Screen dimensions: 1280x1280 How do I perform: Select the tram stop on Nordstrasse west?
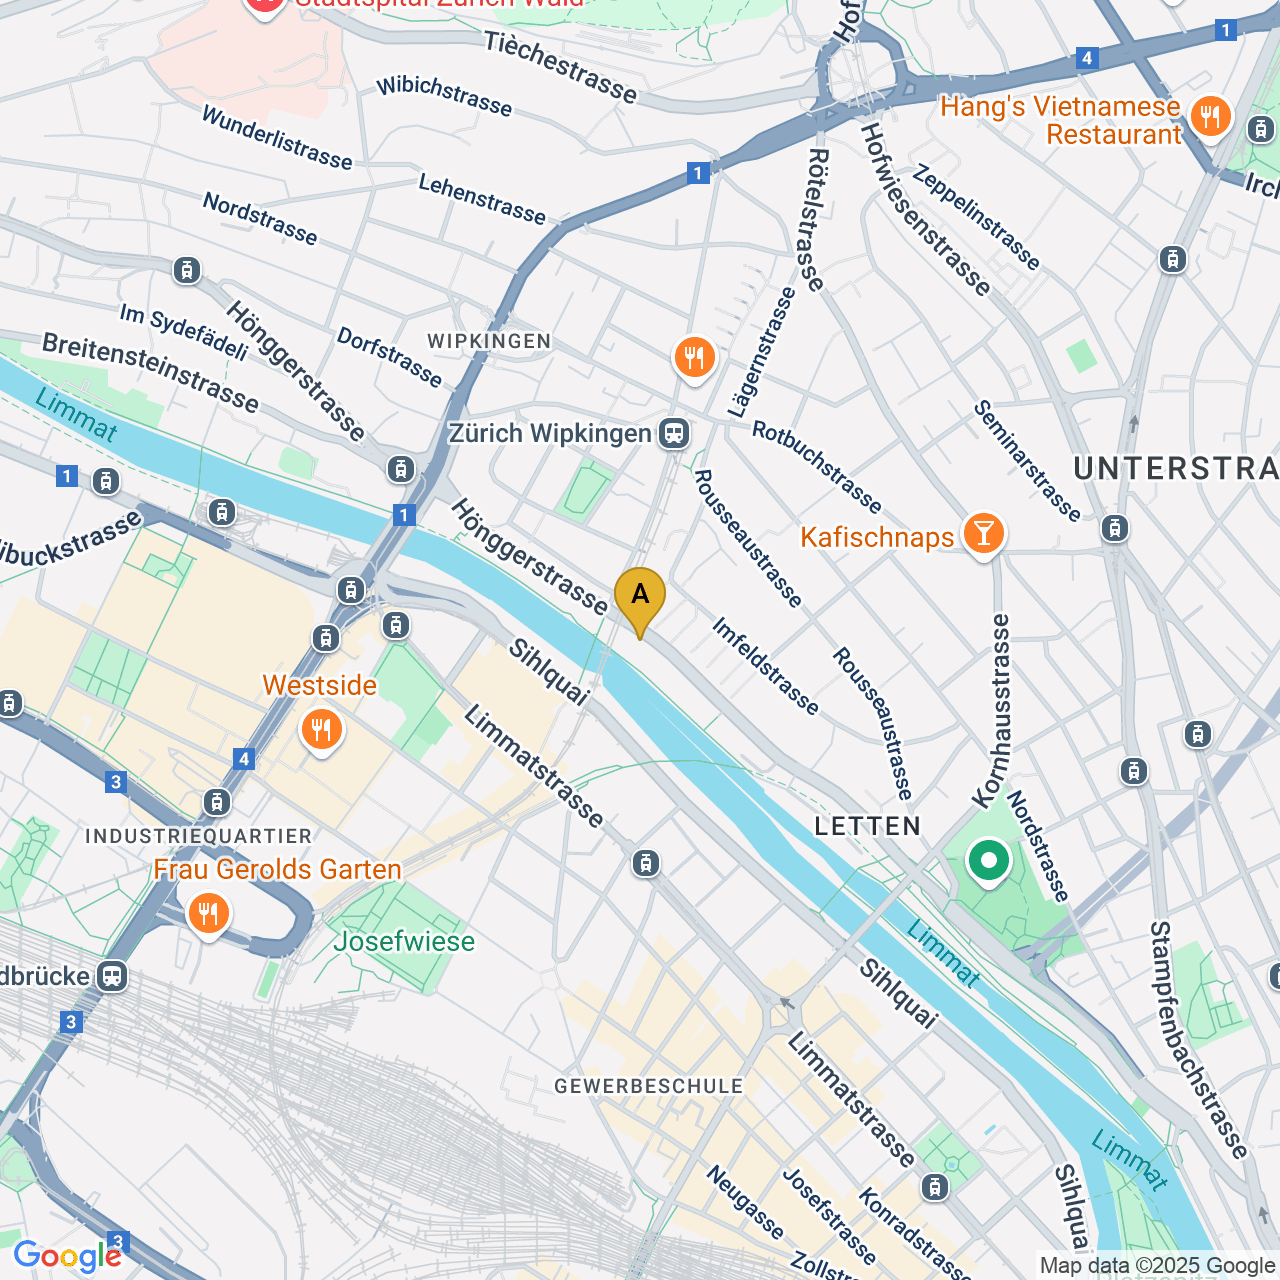click(186, 270)
